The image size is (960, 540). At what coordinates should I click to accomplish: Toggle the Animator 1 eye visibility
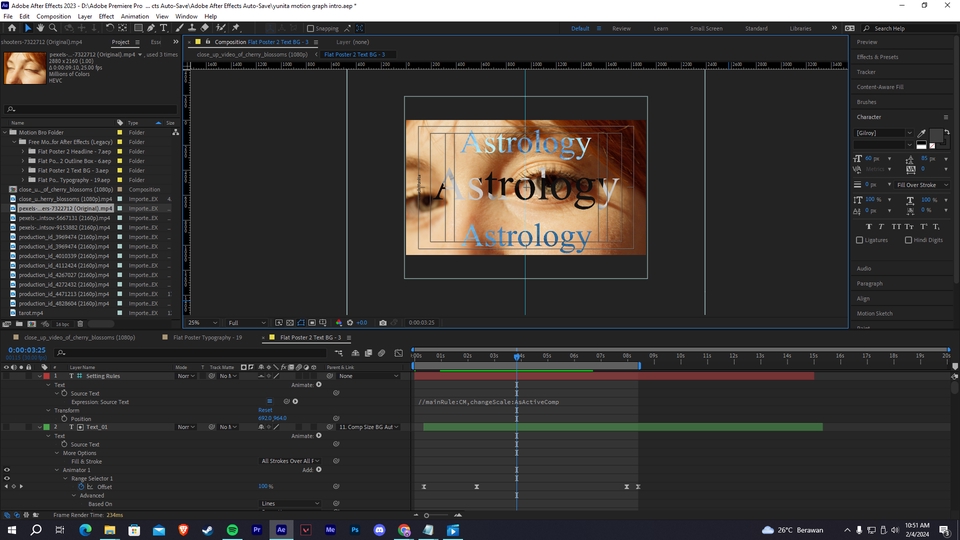click(x=7, y=470)
